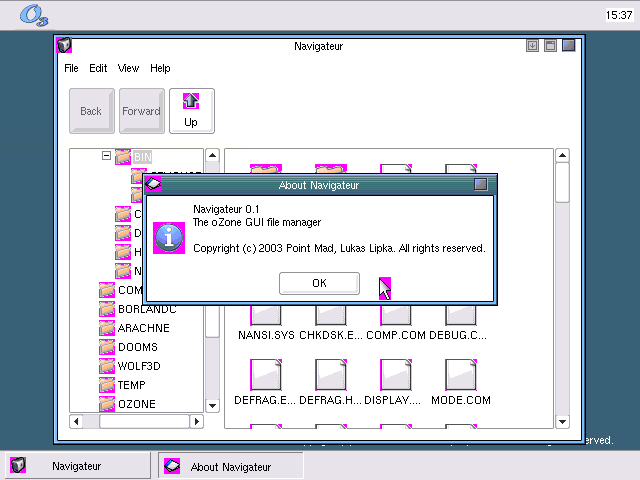640x480 pixels.
Task: Click the tree panel scroll left arrow
Action: (x=76, y=421)
